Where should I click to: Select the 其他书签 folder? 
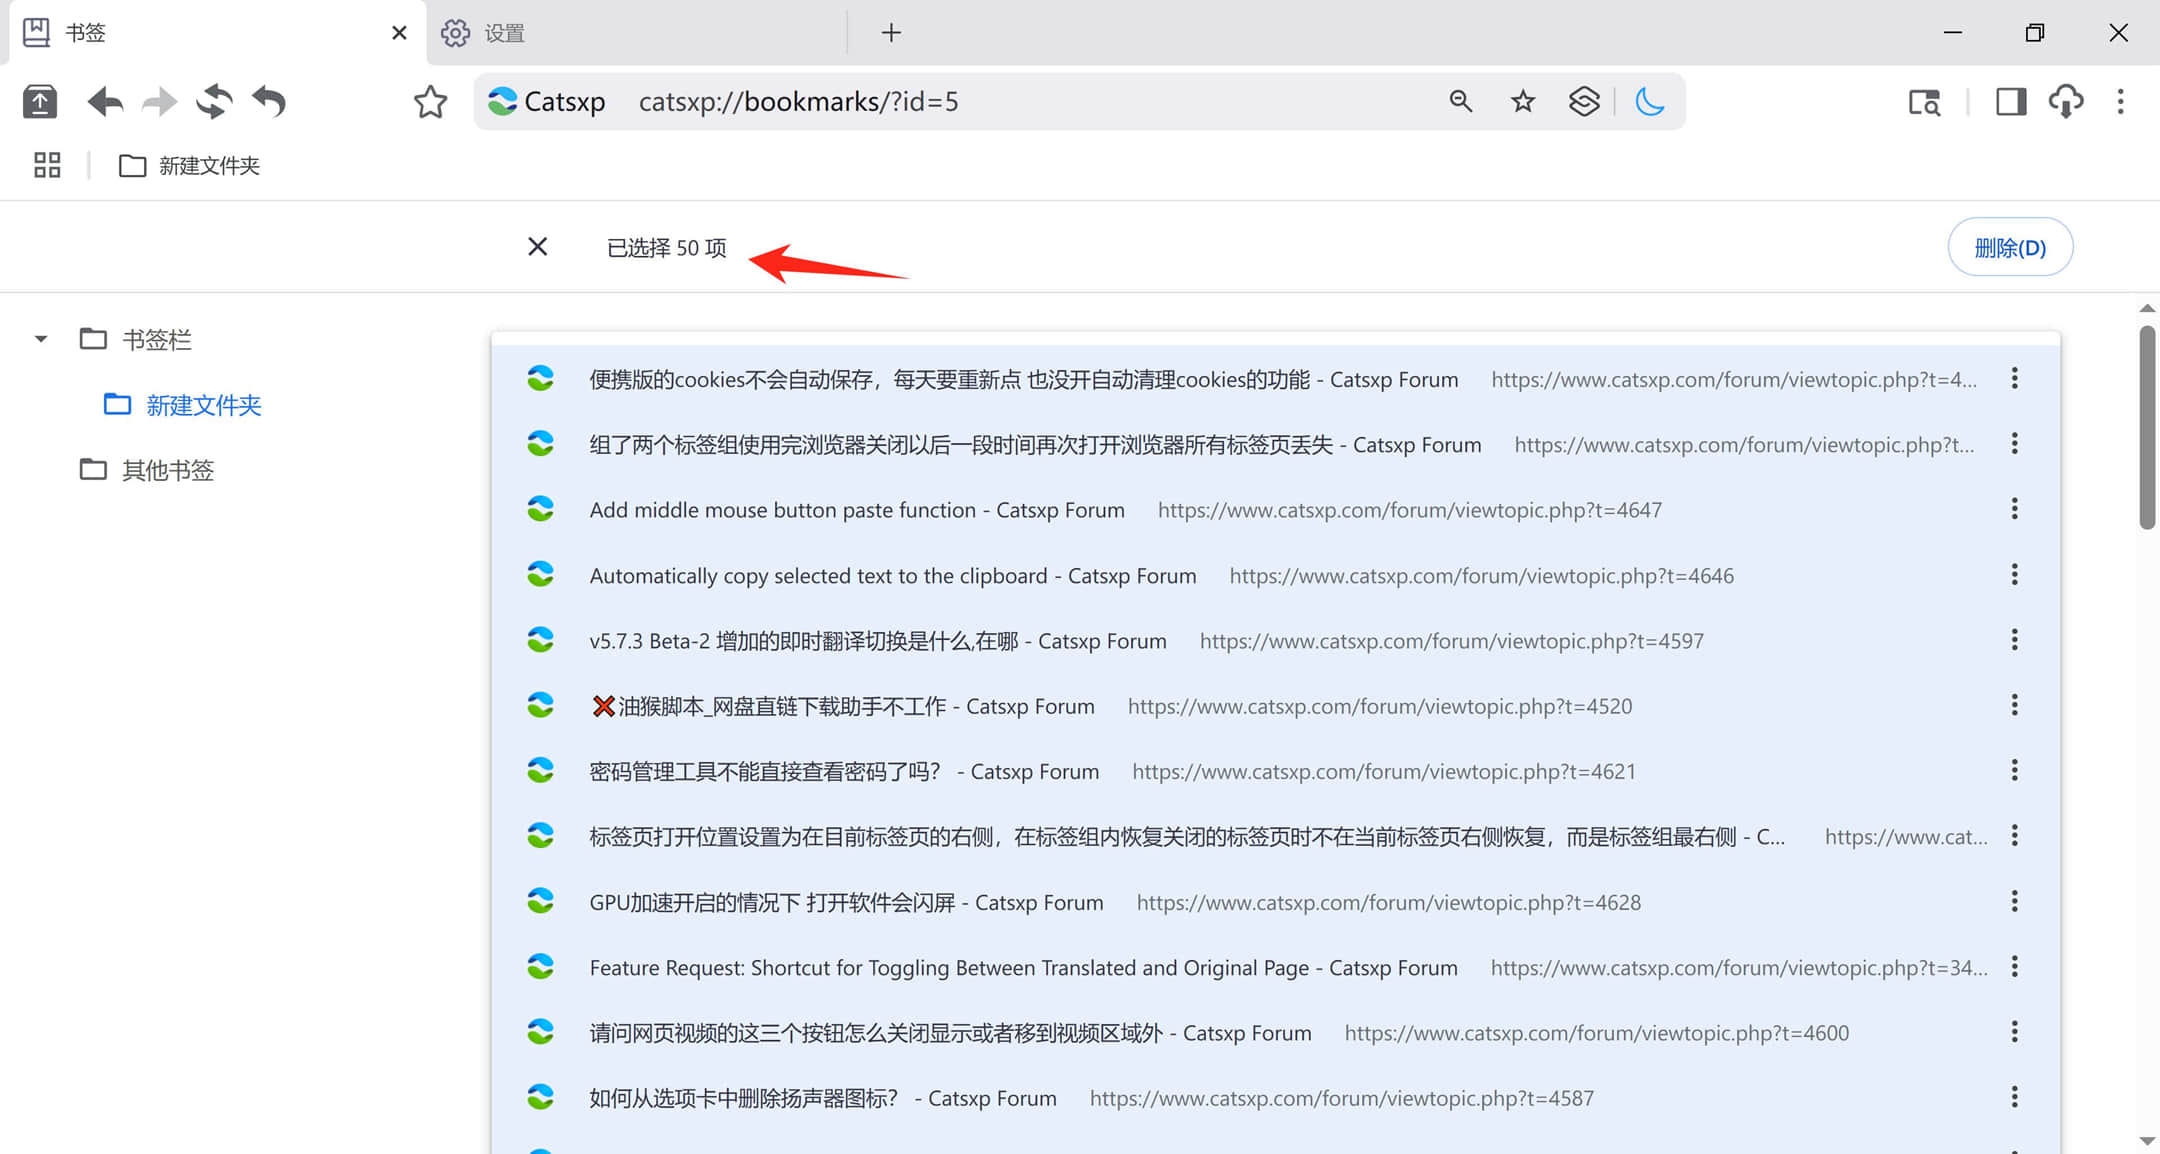[147, 470]
